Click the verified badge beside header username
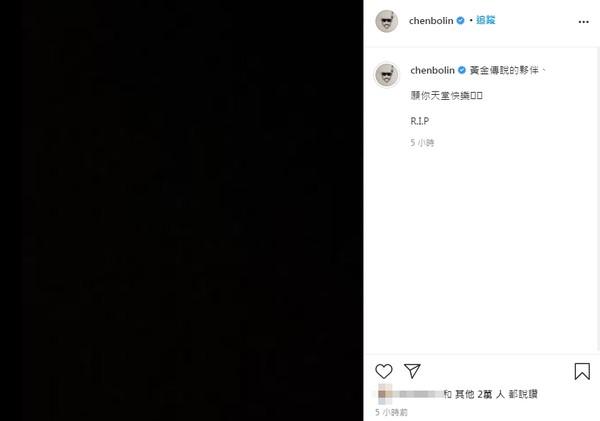 461,21
